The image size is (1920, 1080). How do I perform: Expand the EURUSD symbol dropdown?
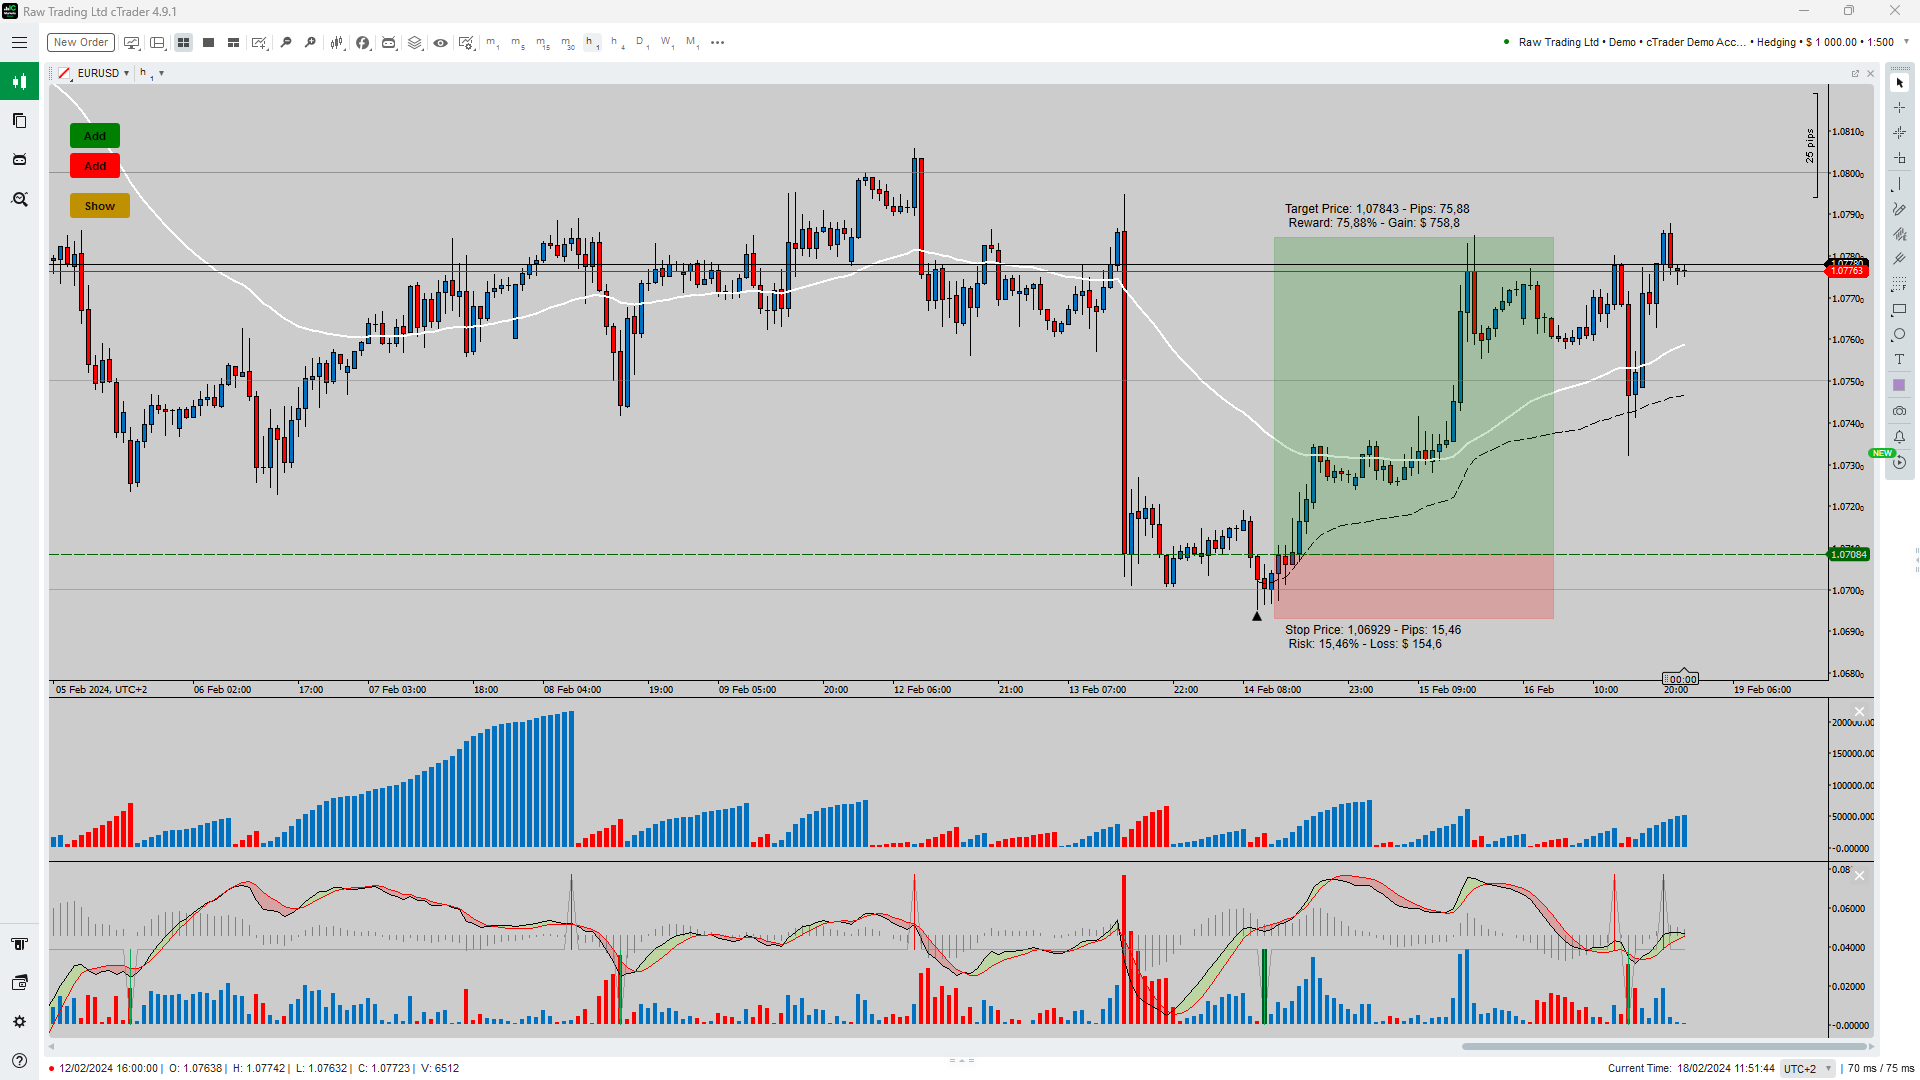coord(126,73)
